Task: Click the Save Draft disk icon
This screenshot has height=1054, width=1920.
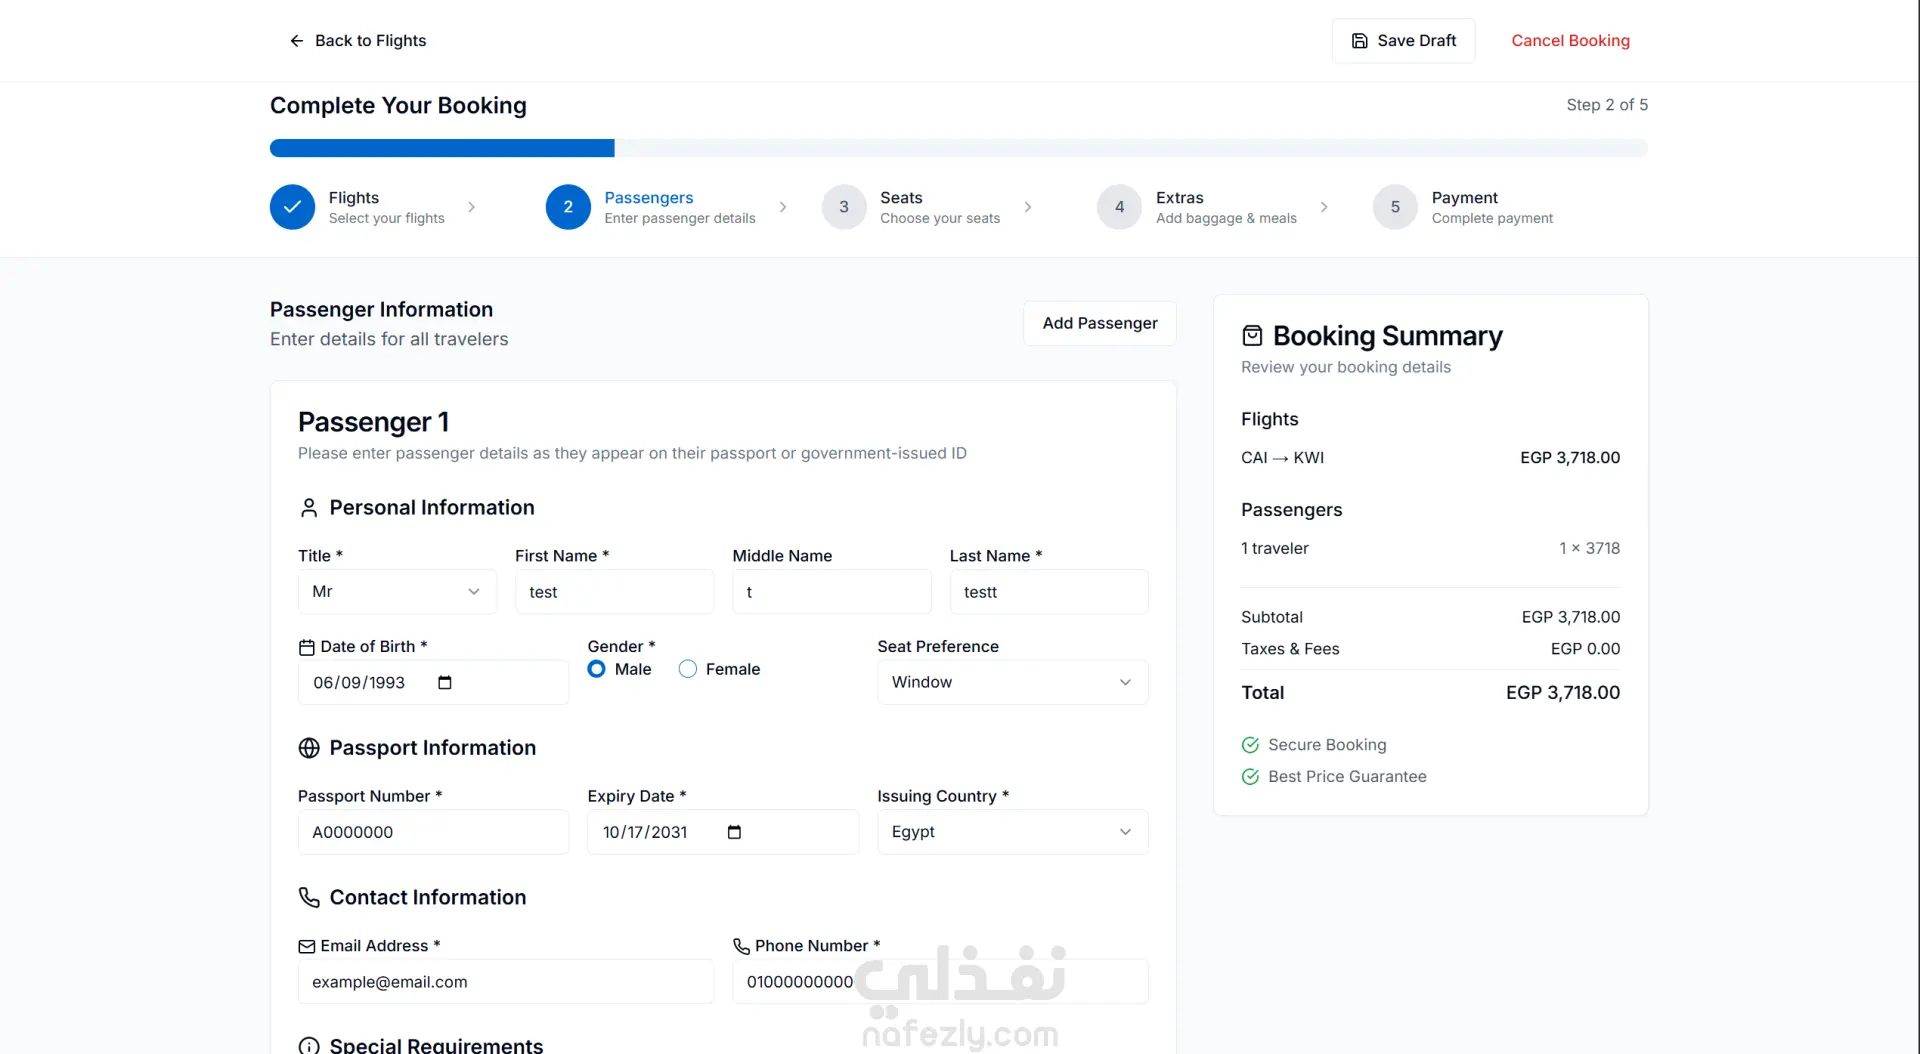Action: (1359, 41)
